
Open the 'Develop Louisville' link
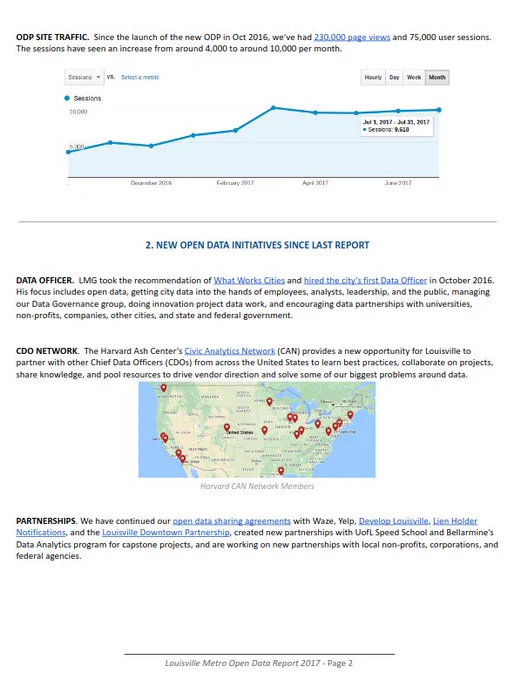click(393, 521)
